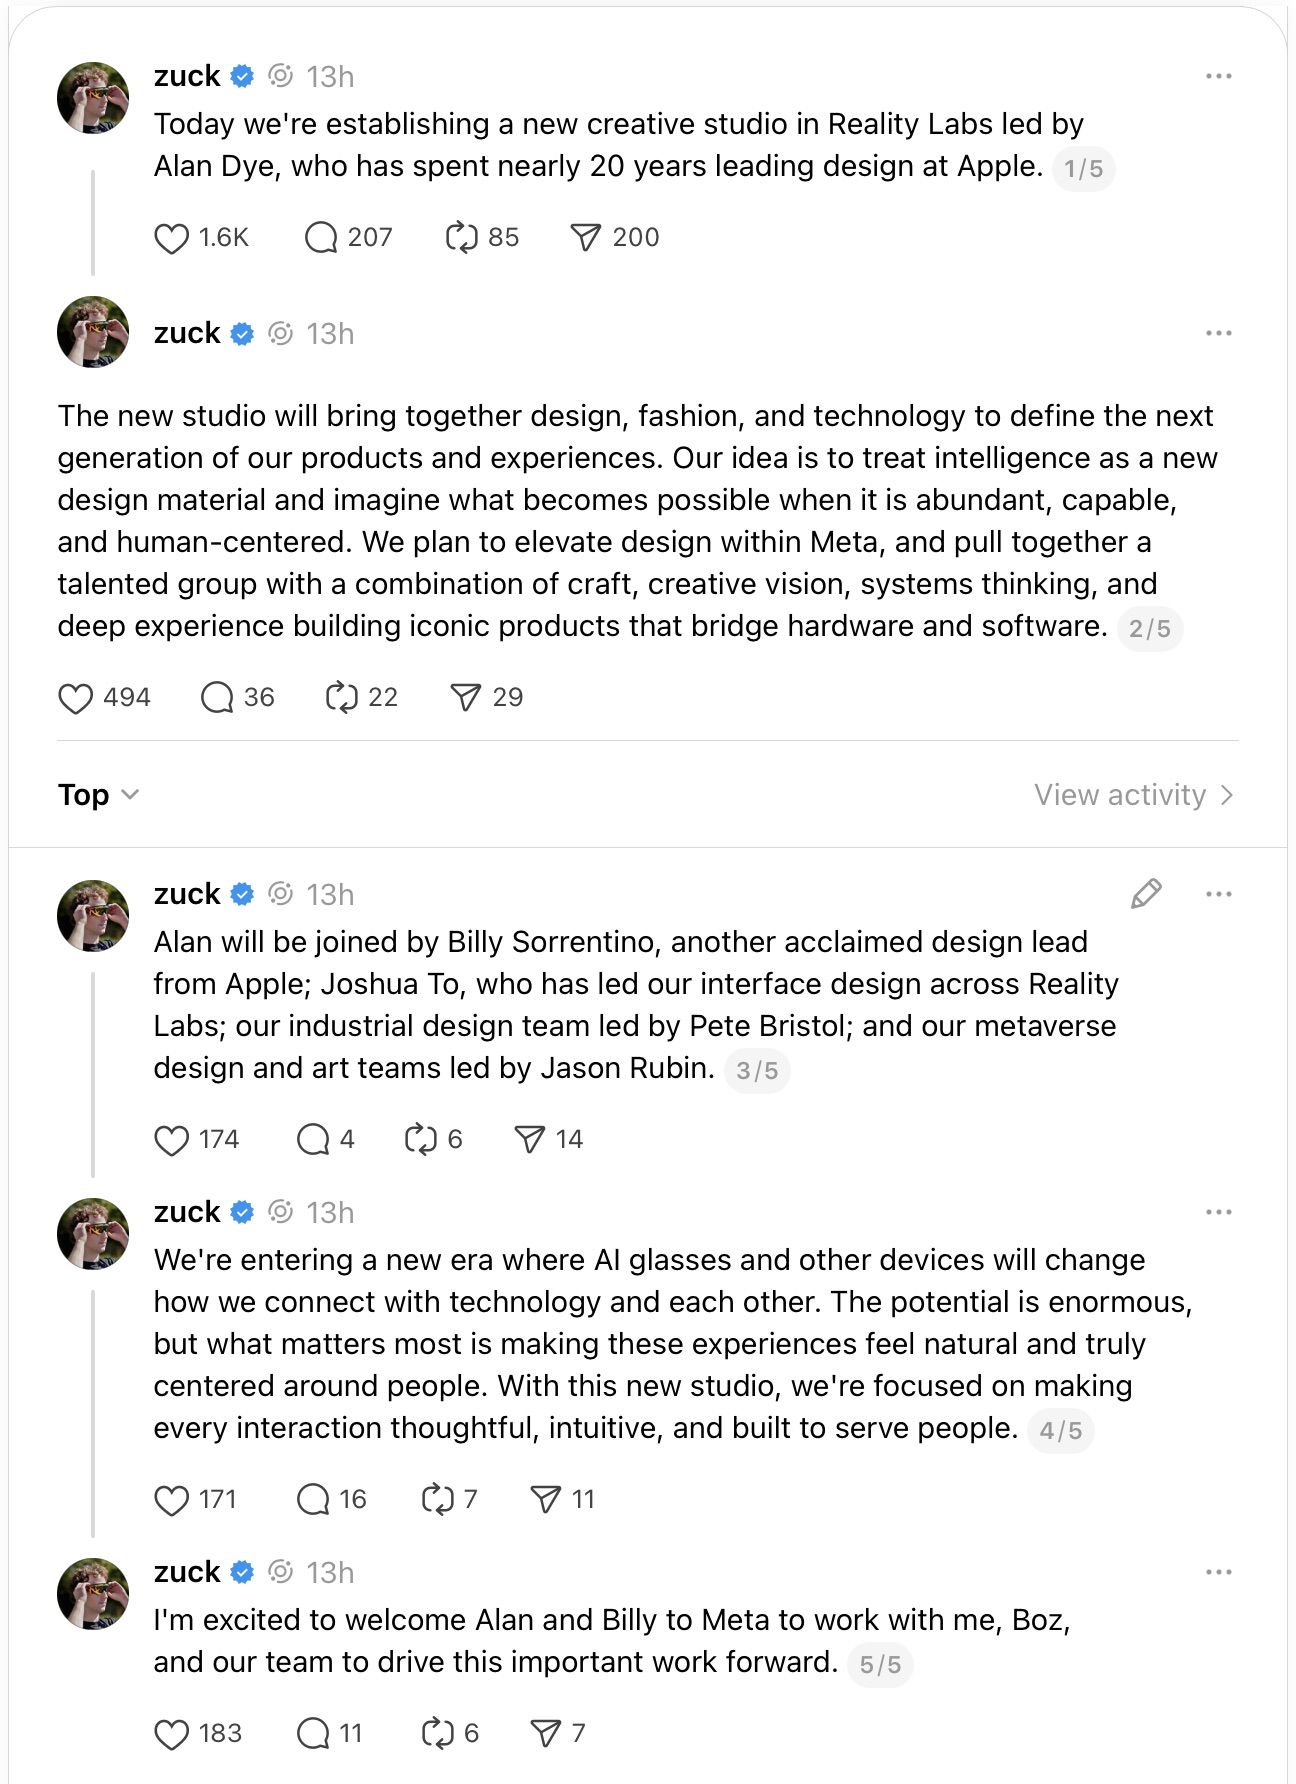Open three-dot menu on the 4/5 post
This screenshot has height=1784, width=1296.
[x=1218, y=1213]
